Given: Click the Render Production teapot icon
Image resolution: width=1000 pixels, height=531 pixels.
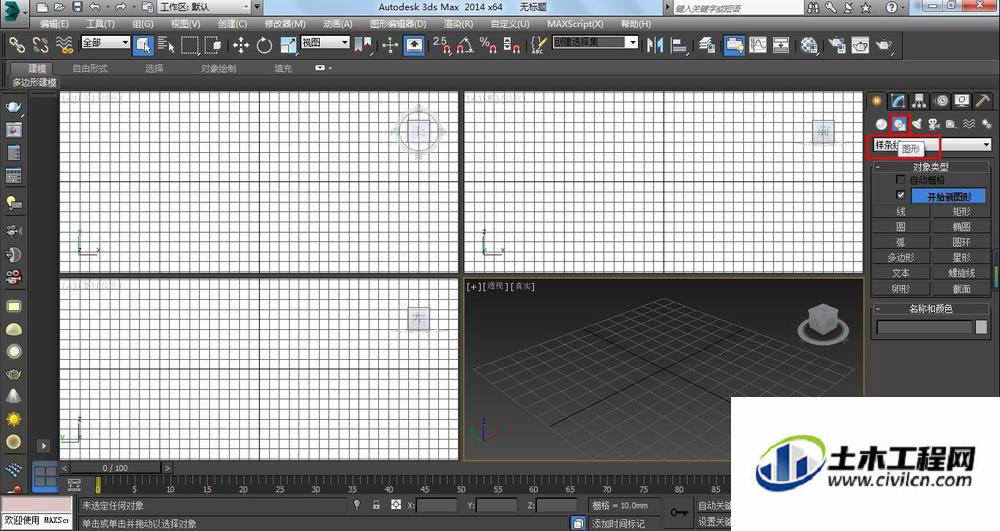Looking at the screenshot, I should click(884, 45).
